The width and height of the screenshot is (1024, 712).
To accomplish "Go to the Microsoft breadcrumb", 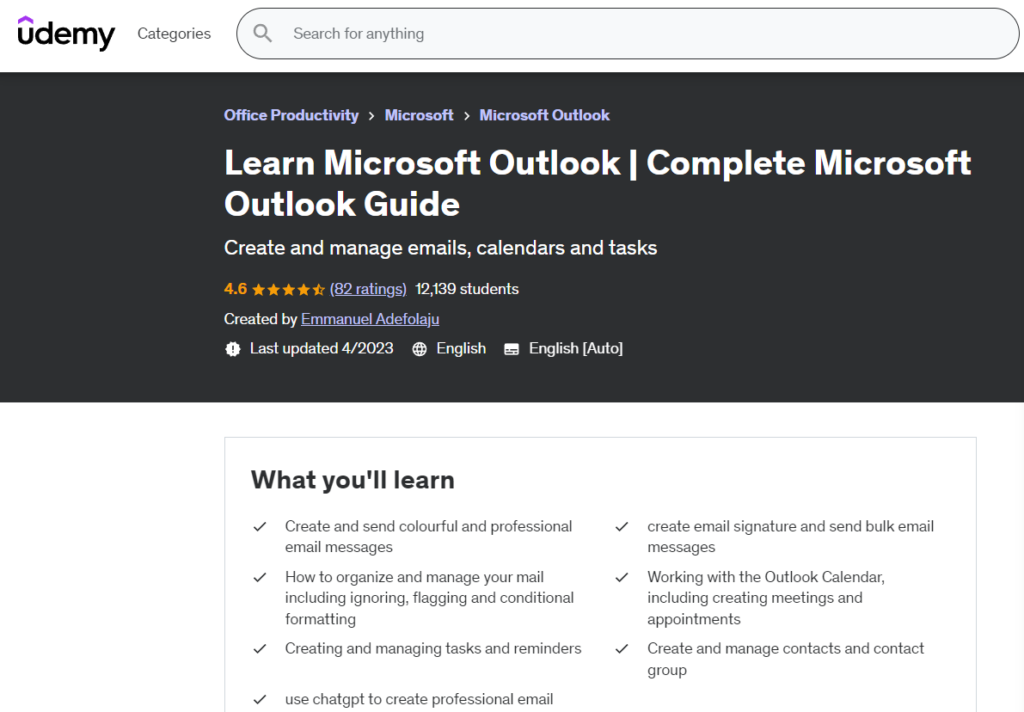I will 419,115.
